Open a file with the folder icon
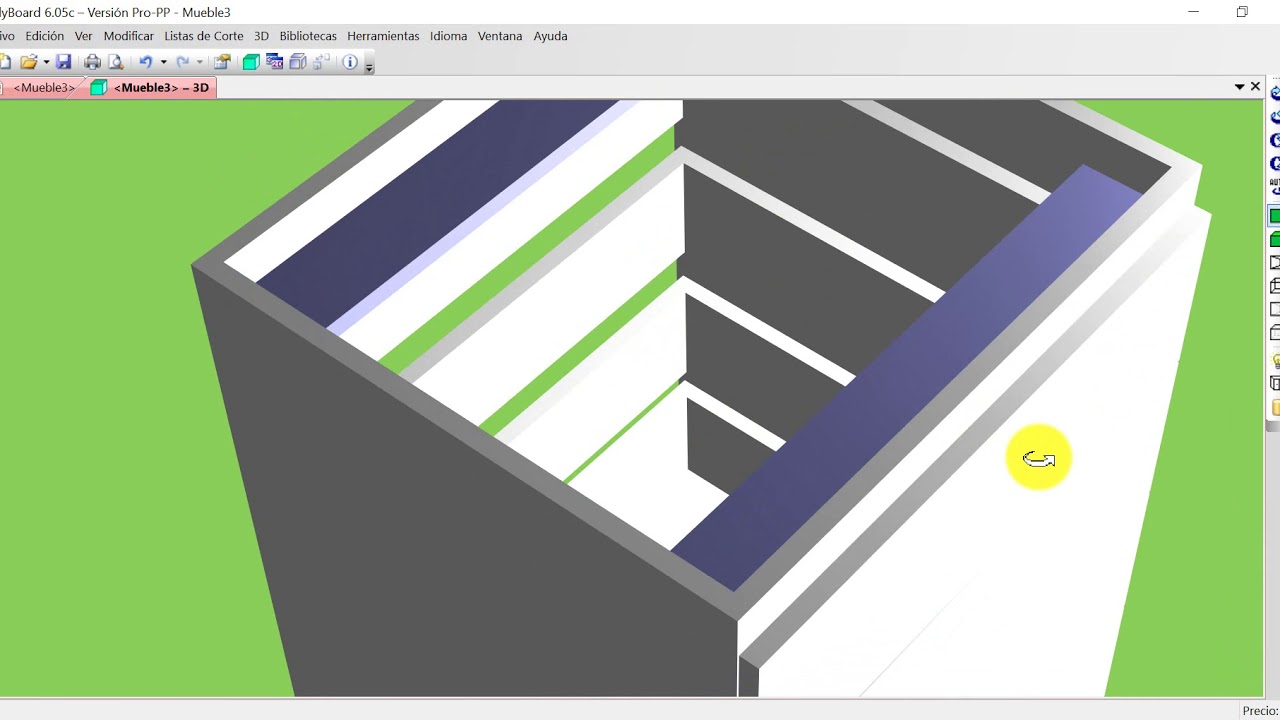Screen dimensions: 1280x720 click(28, 62)
